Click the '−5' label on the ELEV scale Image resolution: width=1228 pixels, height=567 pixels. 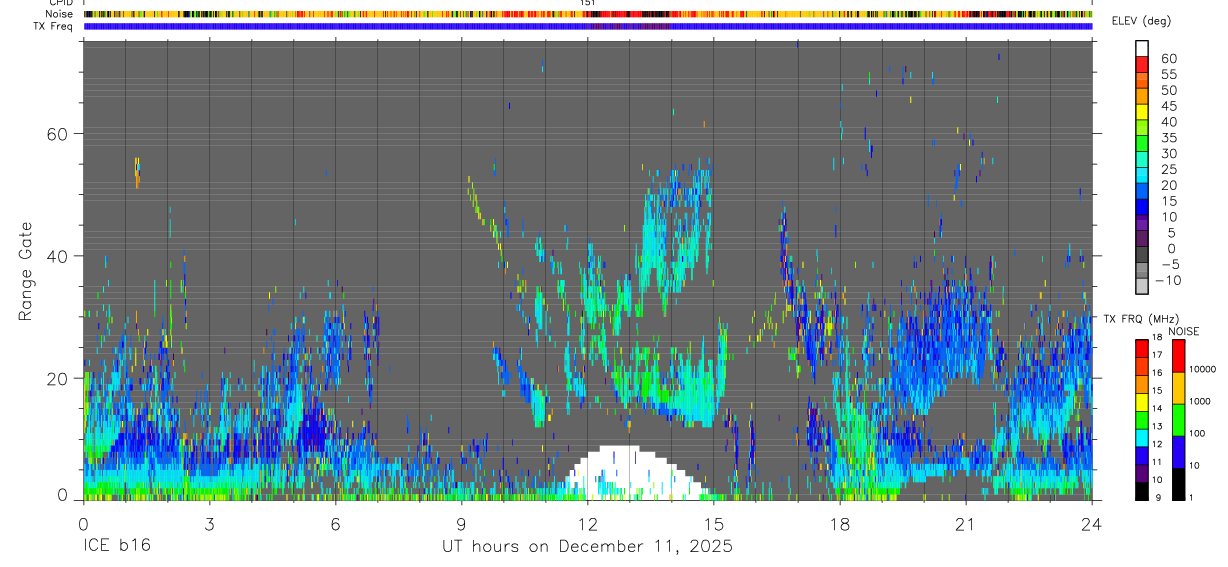click(1170, 265)
